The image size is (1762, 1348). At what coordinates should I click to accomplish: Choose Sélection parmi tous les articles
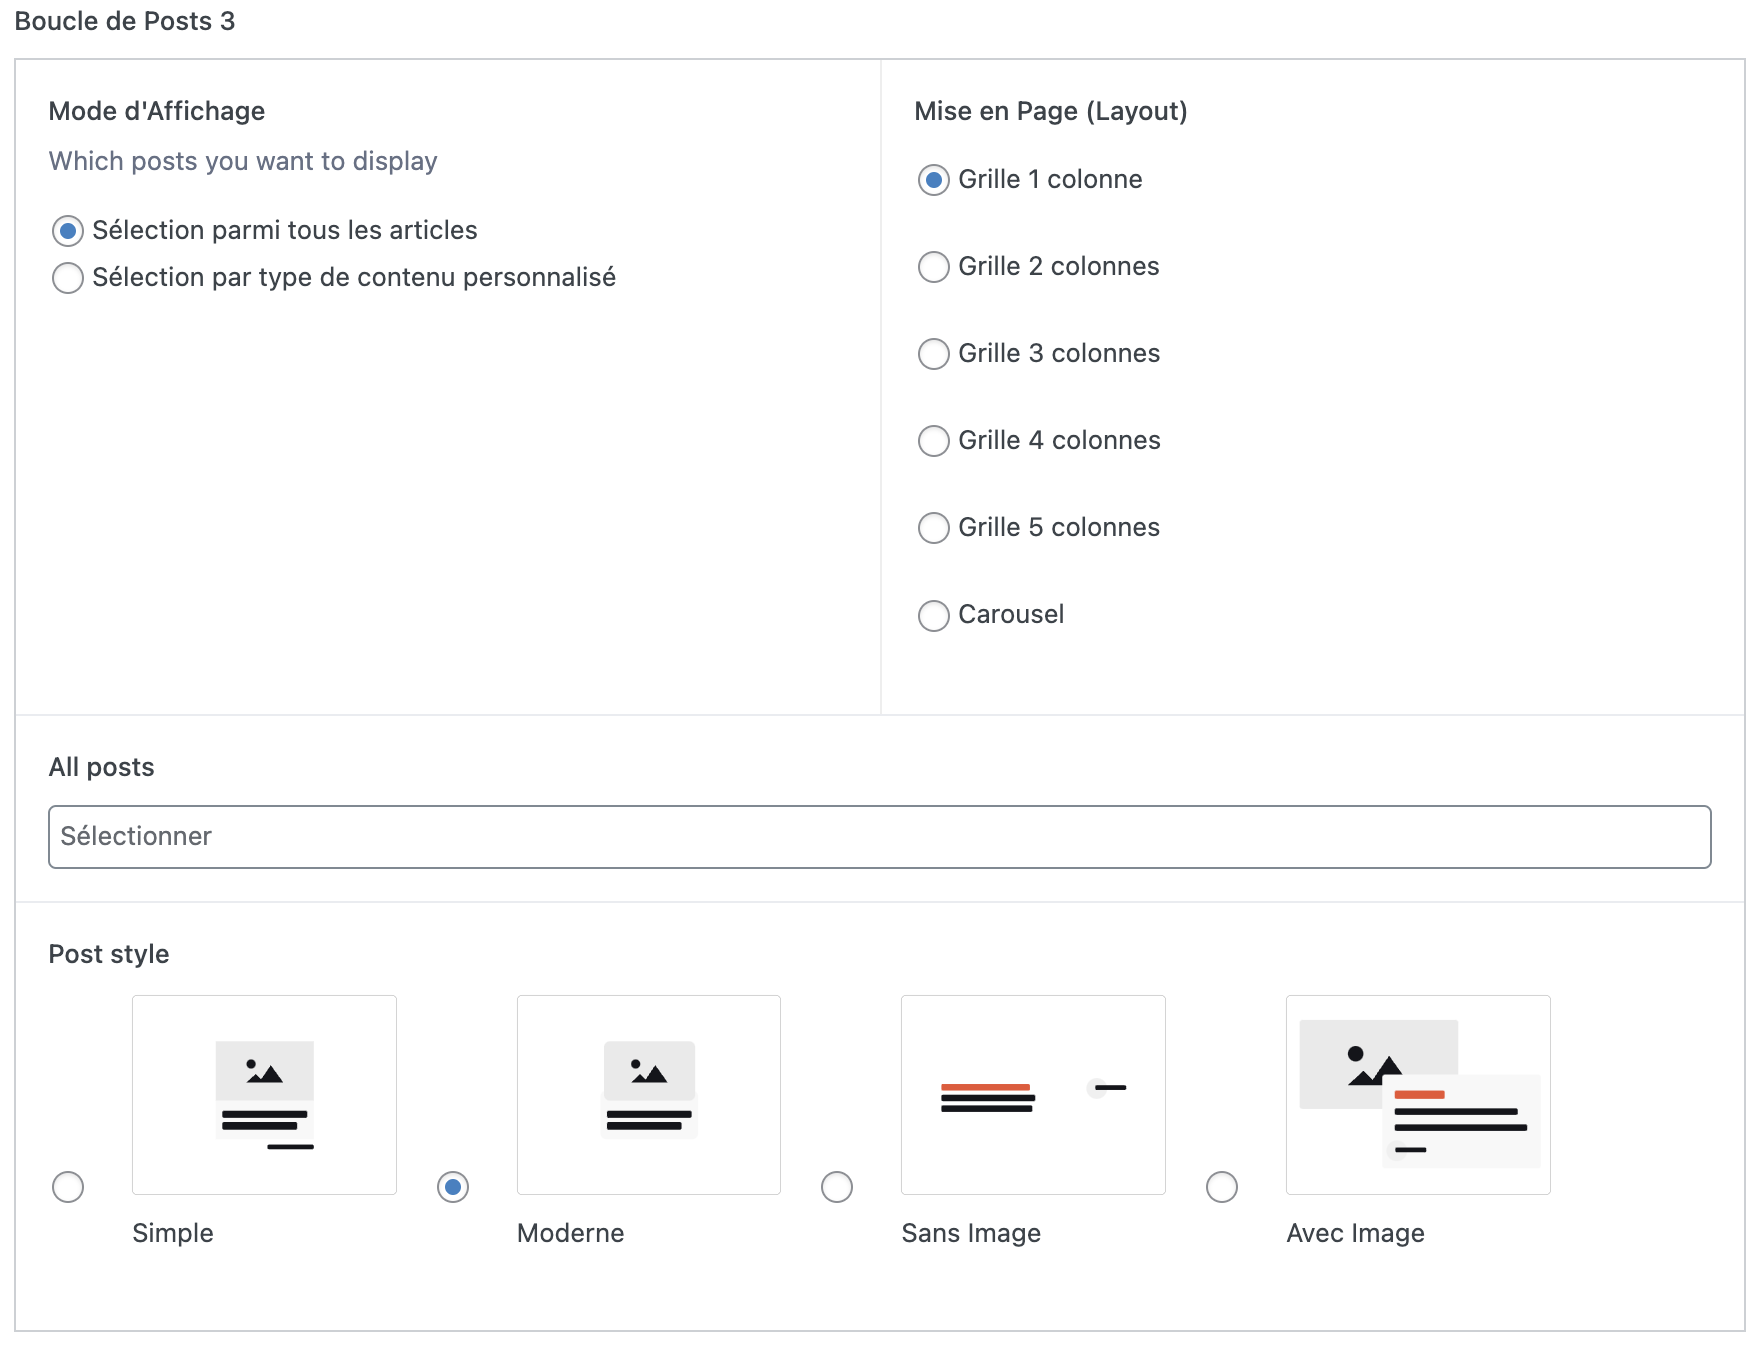pos(68,231)
